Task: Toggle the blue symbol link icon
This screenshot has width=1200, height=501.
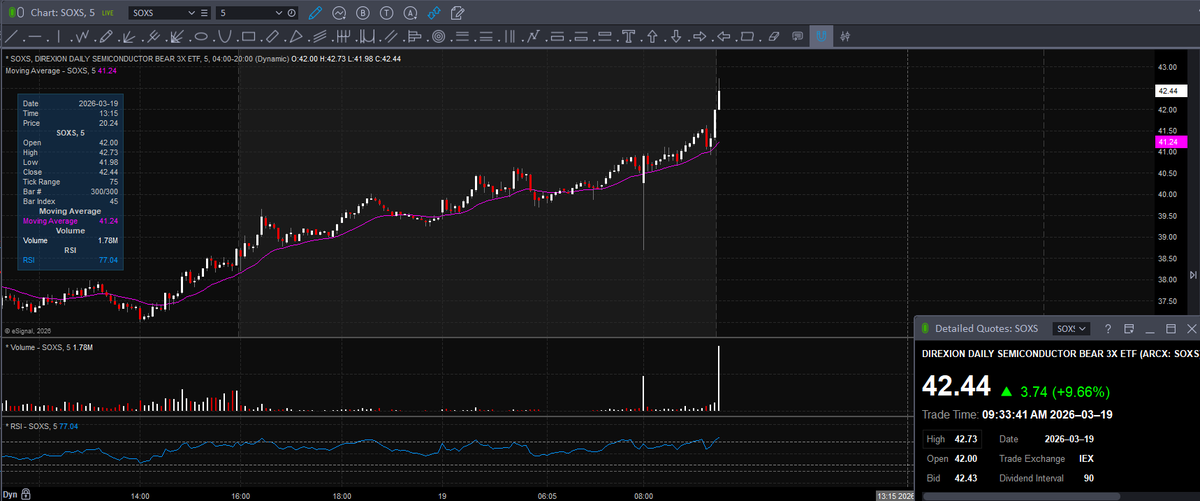Action: pyautogui.click(x=433, y=13)
